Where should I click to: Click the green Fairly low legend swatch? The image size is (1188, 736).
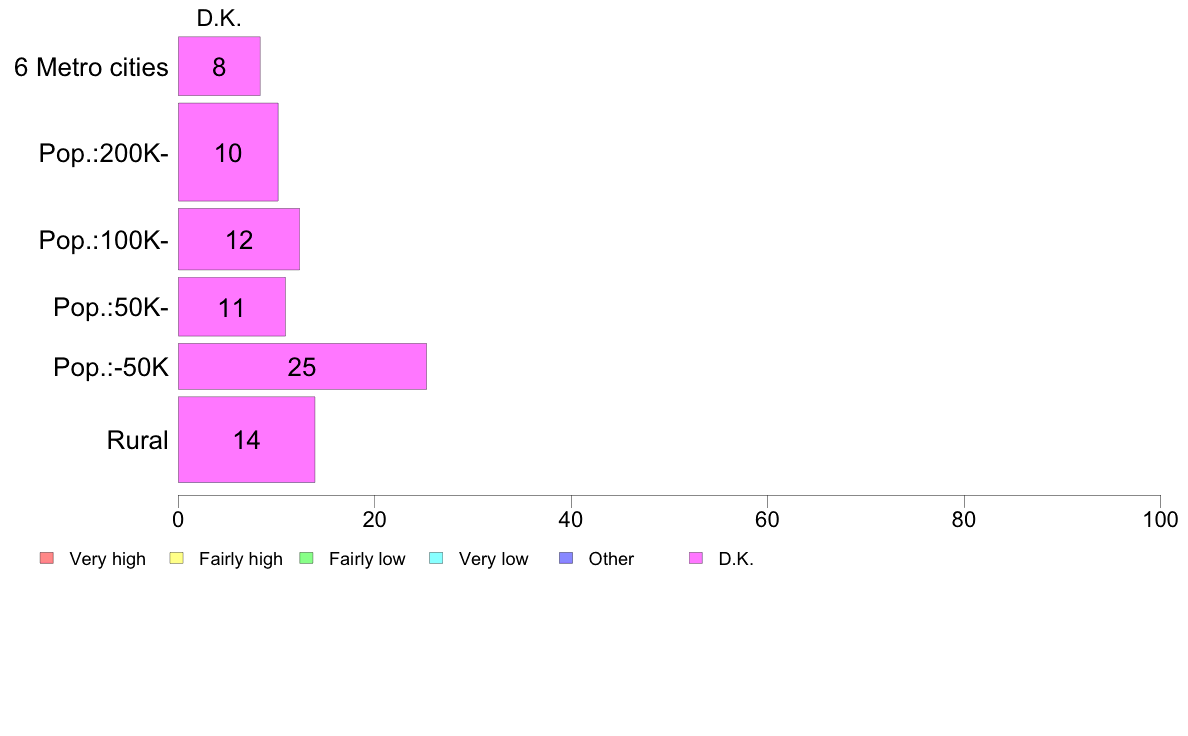(307, 559)
